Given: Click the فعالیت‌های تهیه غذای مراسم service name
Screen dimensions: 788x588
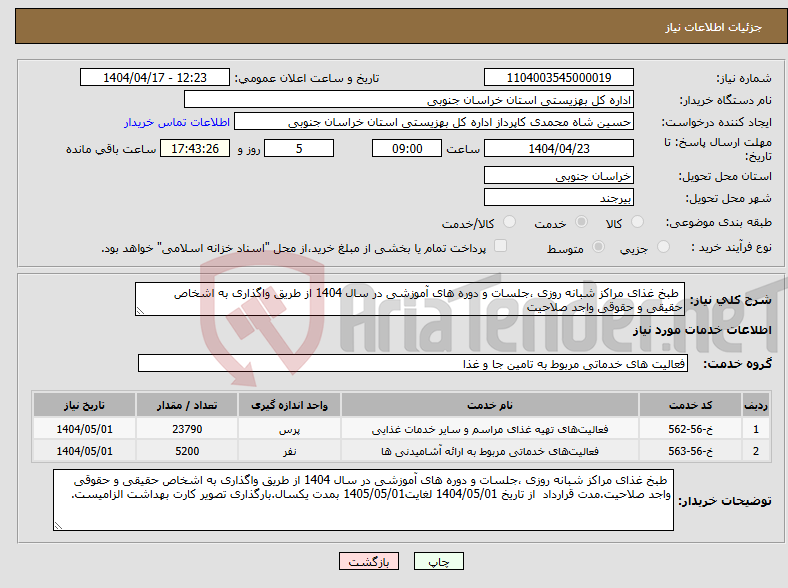Looking at the screenshot, I should click(x=490, y=429).
